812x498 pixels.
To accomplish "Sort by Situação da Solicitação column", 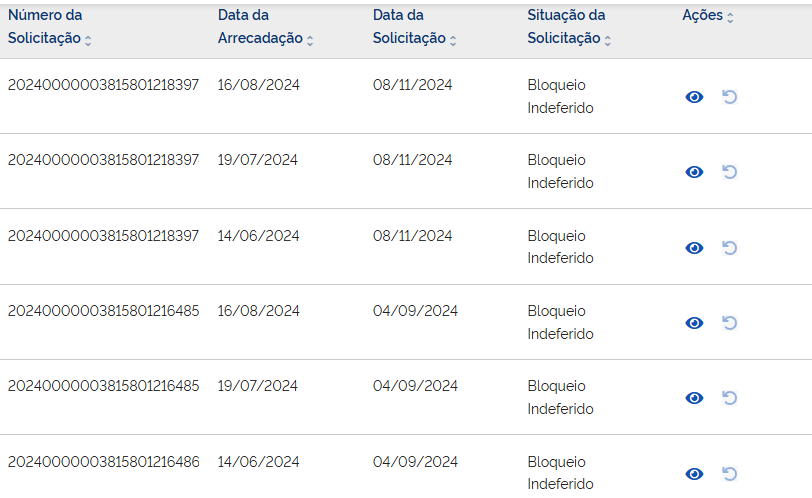I will click(x=607, y=41).
